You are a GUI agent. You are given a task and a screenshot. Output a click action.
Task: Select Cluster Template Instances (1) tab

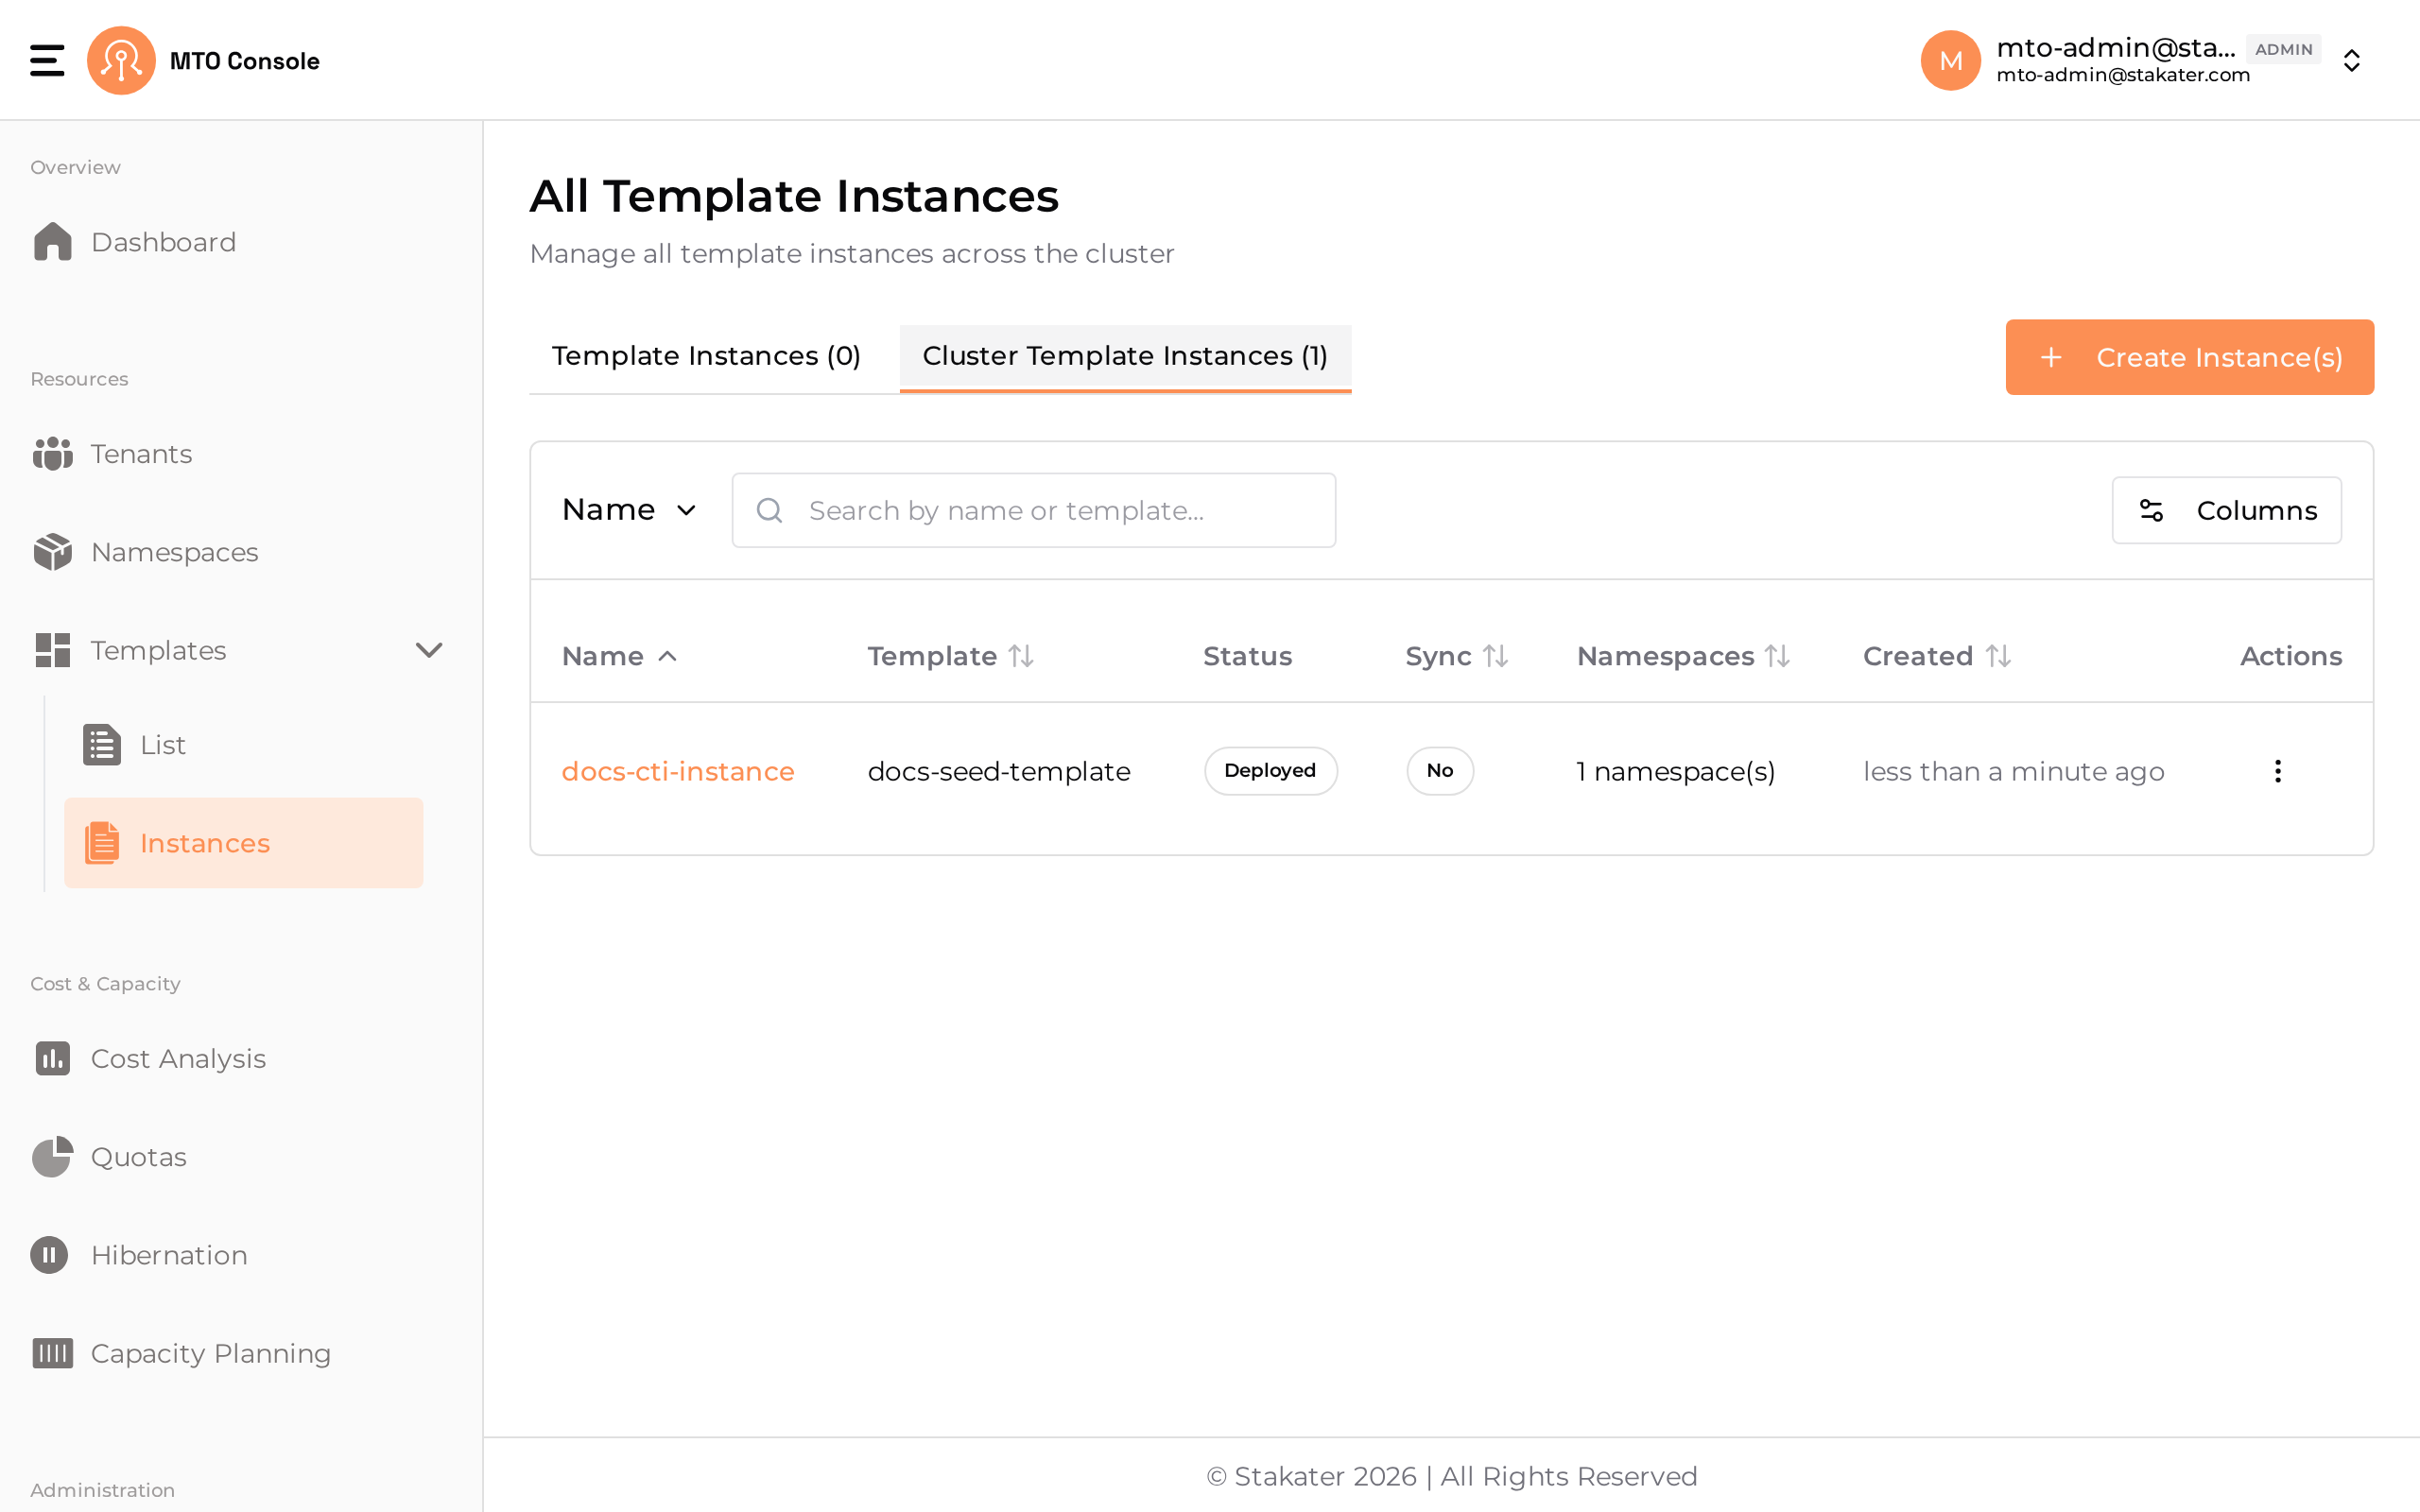[1125, 356]
